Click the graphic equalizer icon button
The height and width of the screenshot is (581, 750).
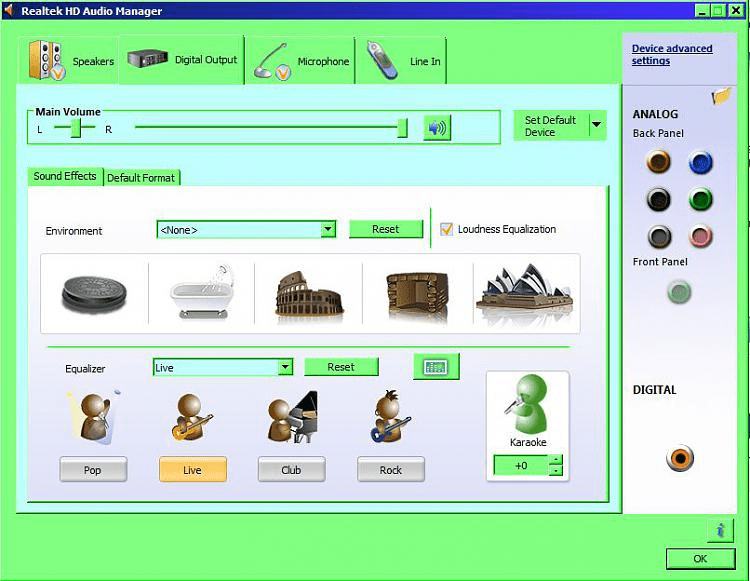pyautogui.click(x=436, y=367)
